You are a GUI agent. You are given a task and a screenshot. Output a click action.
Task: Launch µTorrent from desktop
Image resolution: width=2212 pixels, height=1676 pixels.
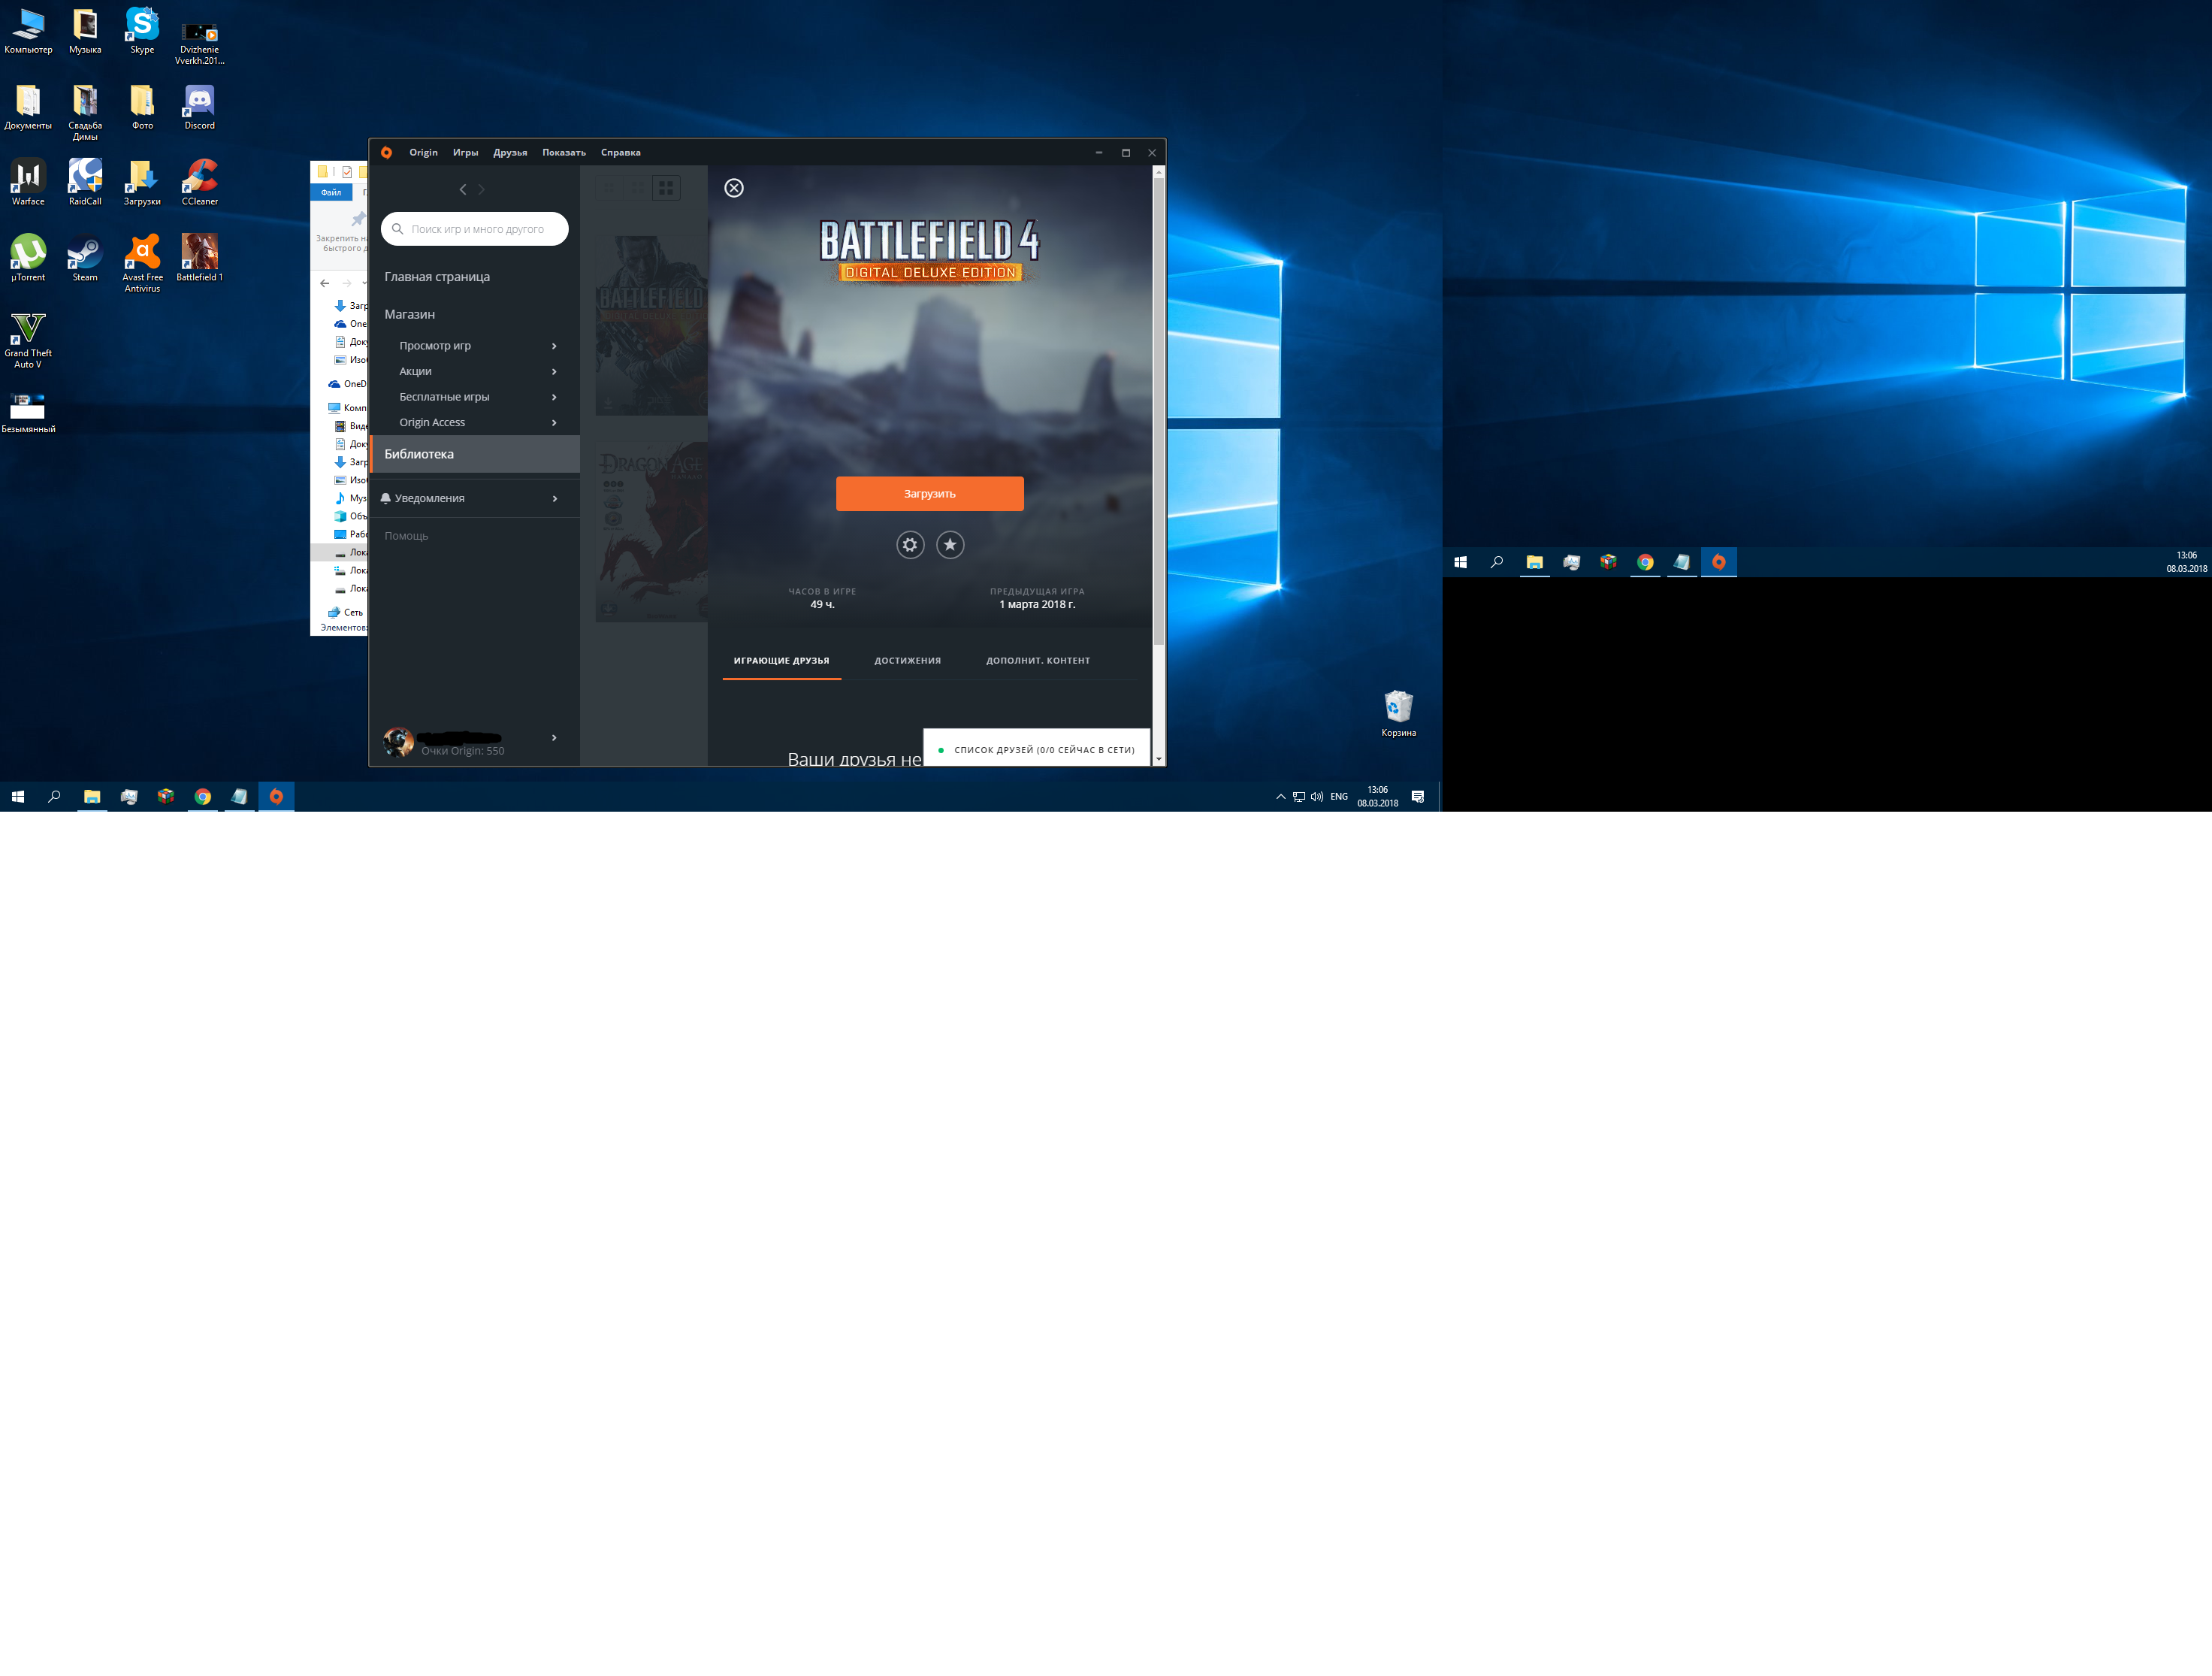[x=28, y=259]
